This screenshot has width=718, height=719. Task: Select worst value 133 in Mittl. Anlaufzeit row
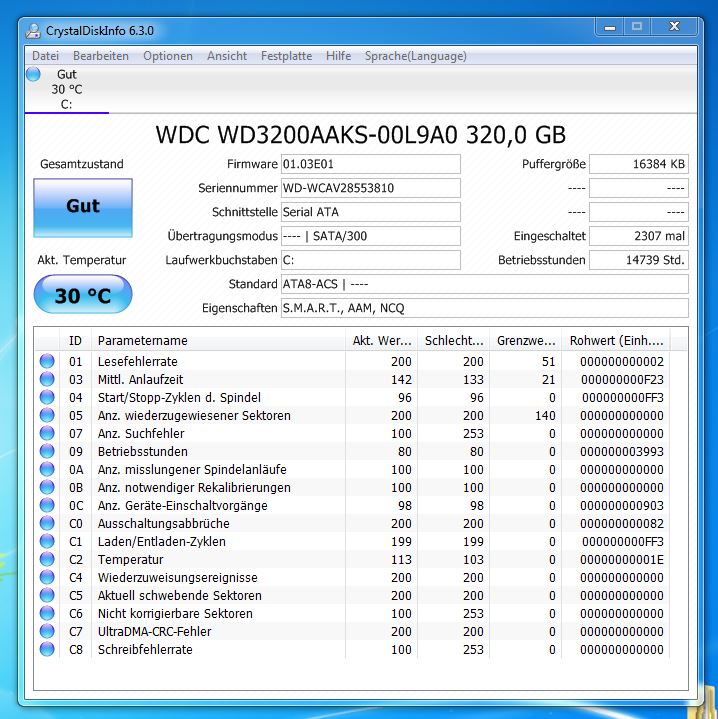pos(473,379)
